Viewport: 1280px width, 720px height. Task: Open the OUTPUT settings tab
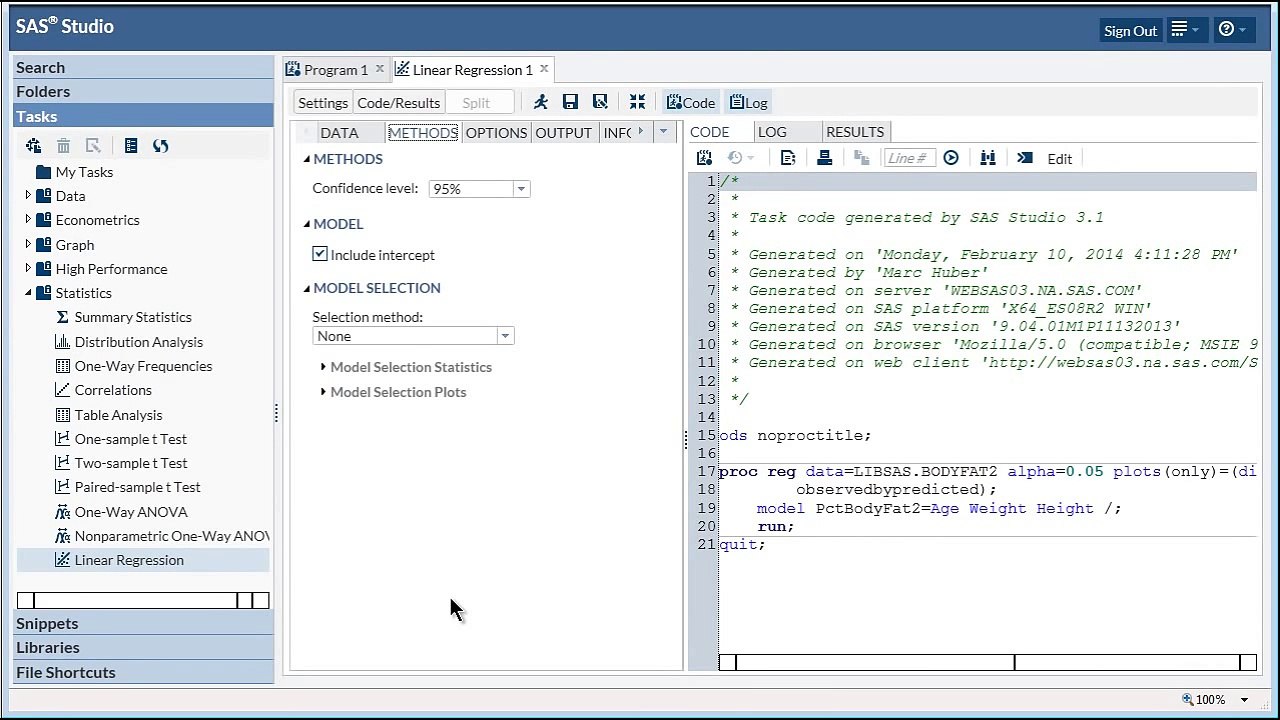click(563, 132)
